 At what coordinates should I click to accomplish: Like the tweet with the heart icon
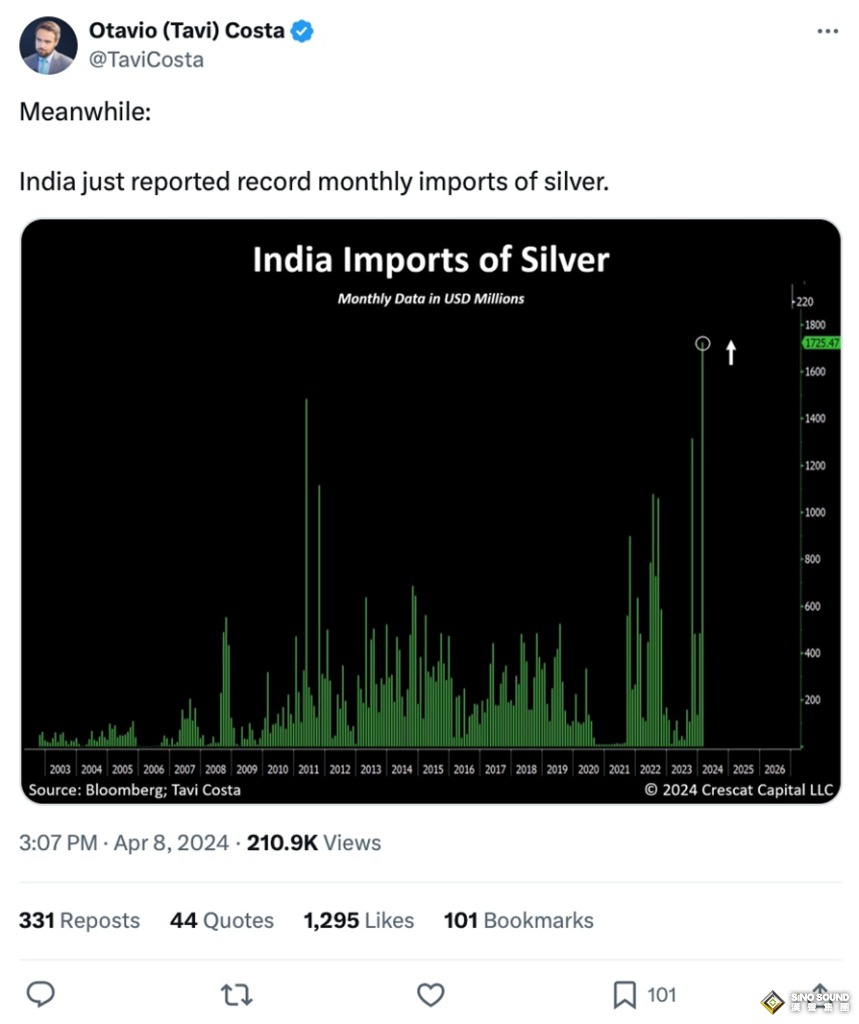[x=430, y=994]
